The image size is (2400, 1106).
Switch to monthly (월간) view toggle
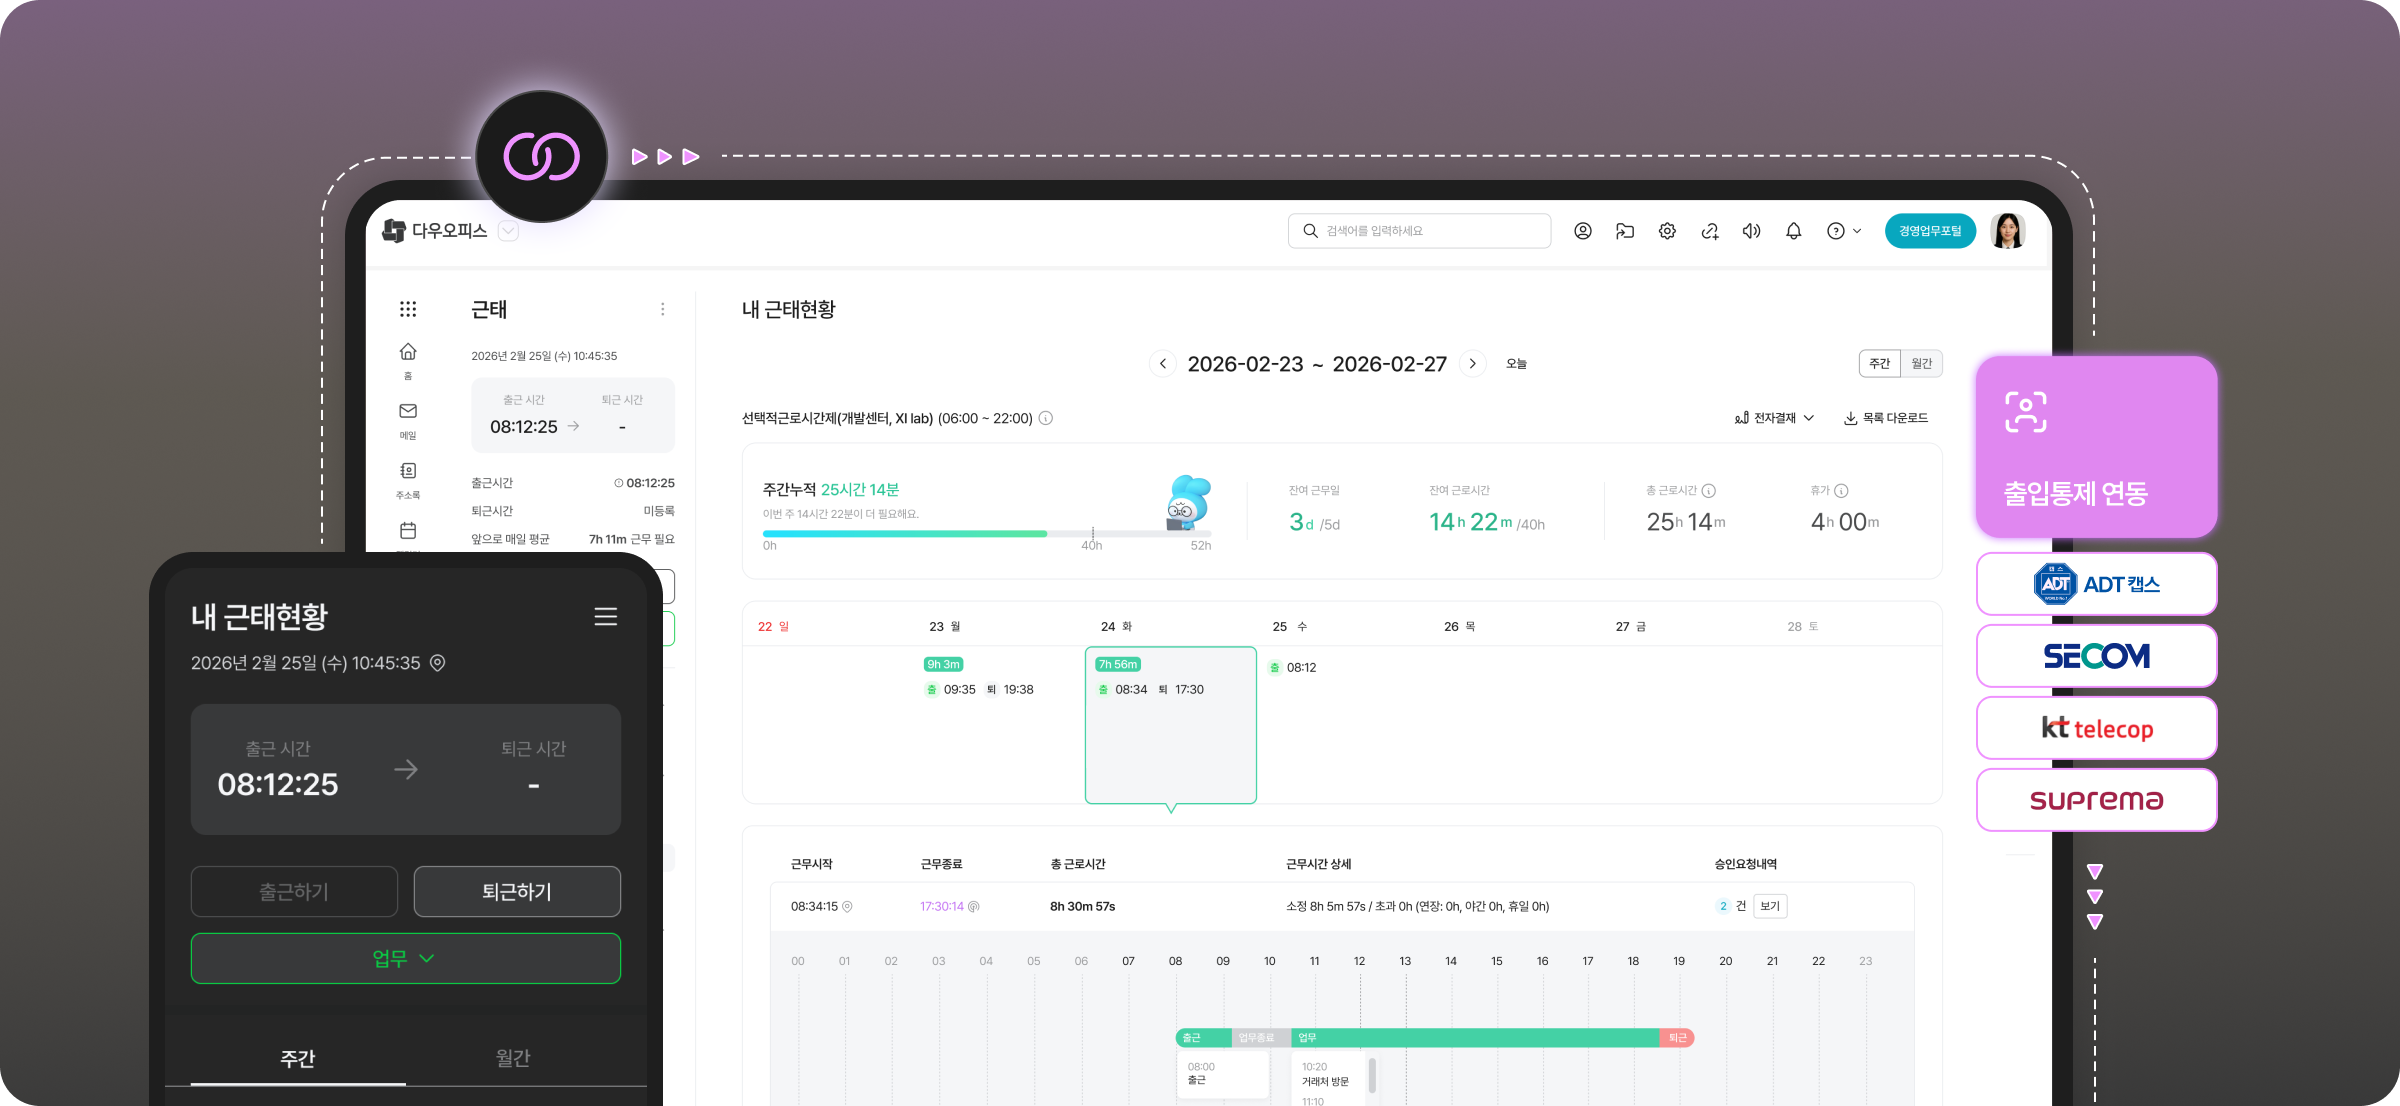[x=1921, y=364]
